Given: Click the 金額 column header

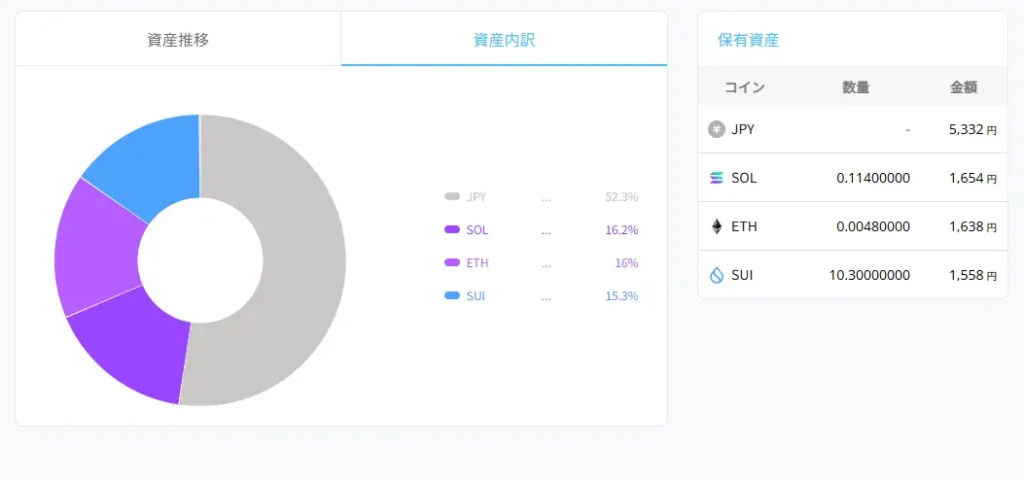Looking at the screenshot, I should pyautogui.click(x=963, y=87).
